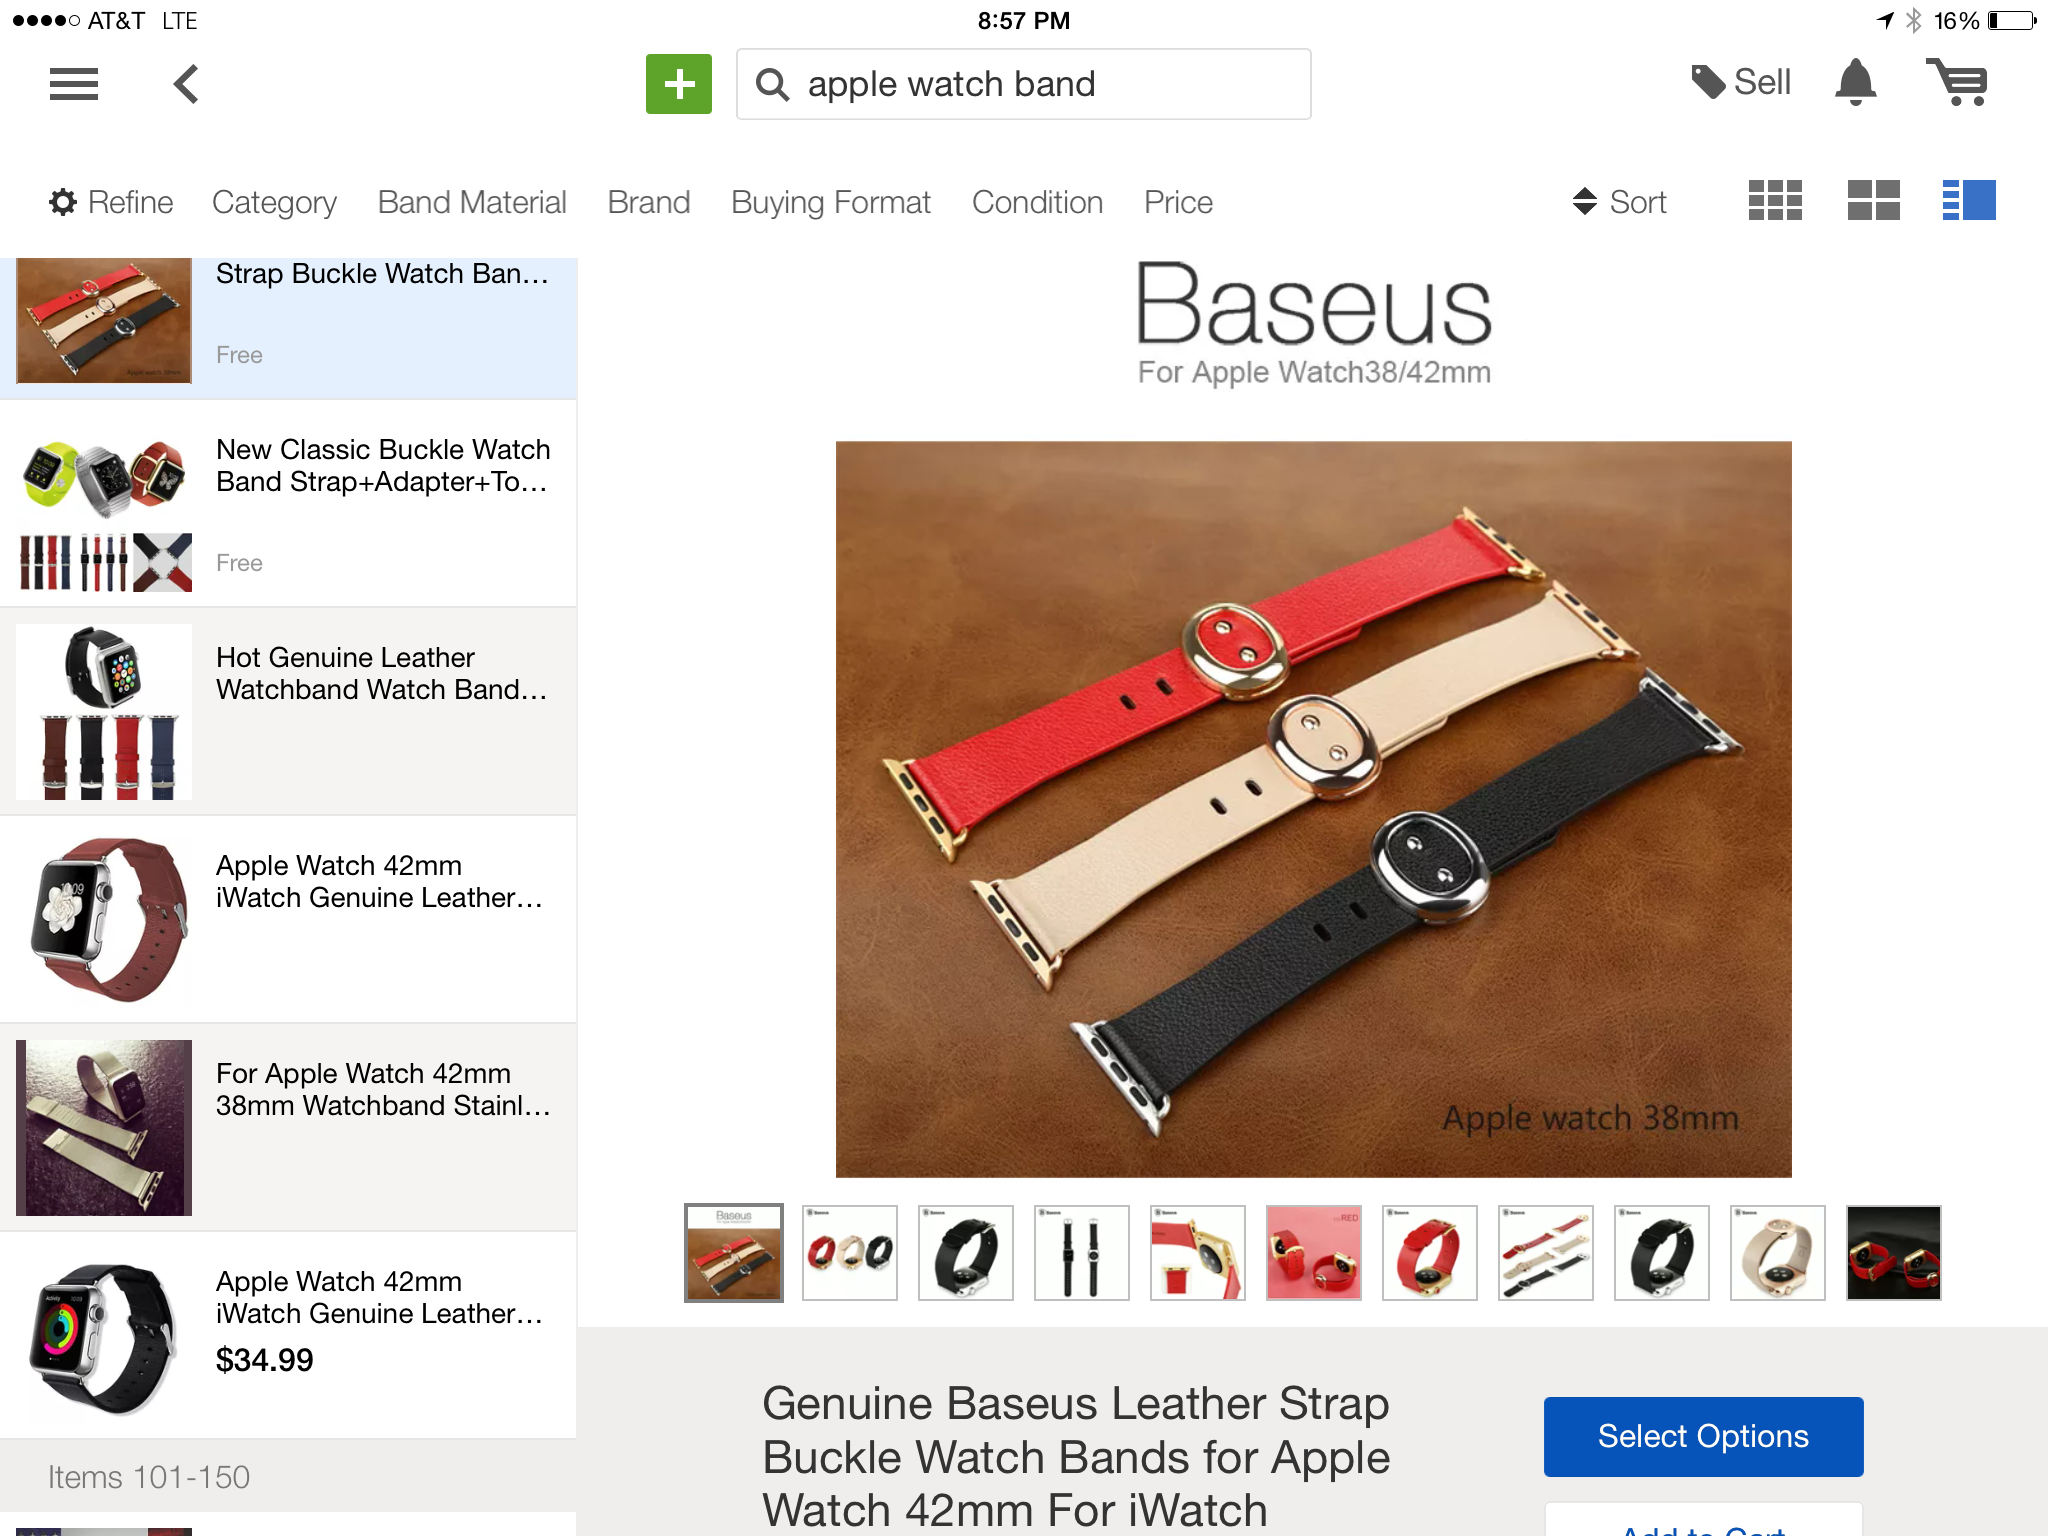Tap the green plus button
Screen dimensions: 2048x1536
[x=679, y=84]
